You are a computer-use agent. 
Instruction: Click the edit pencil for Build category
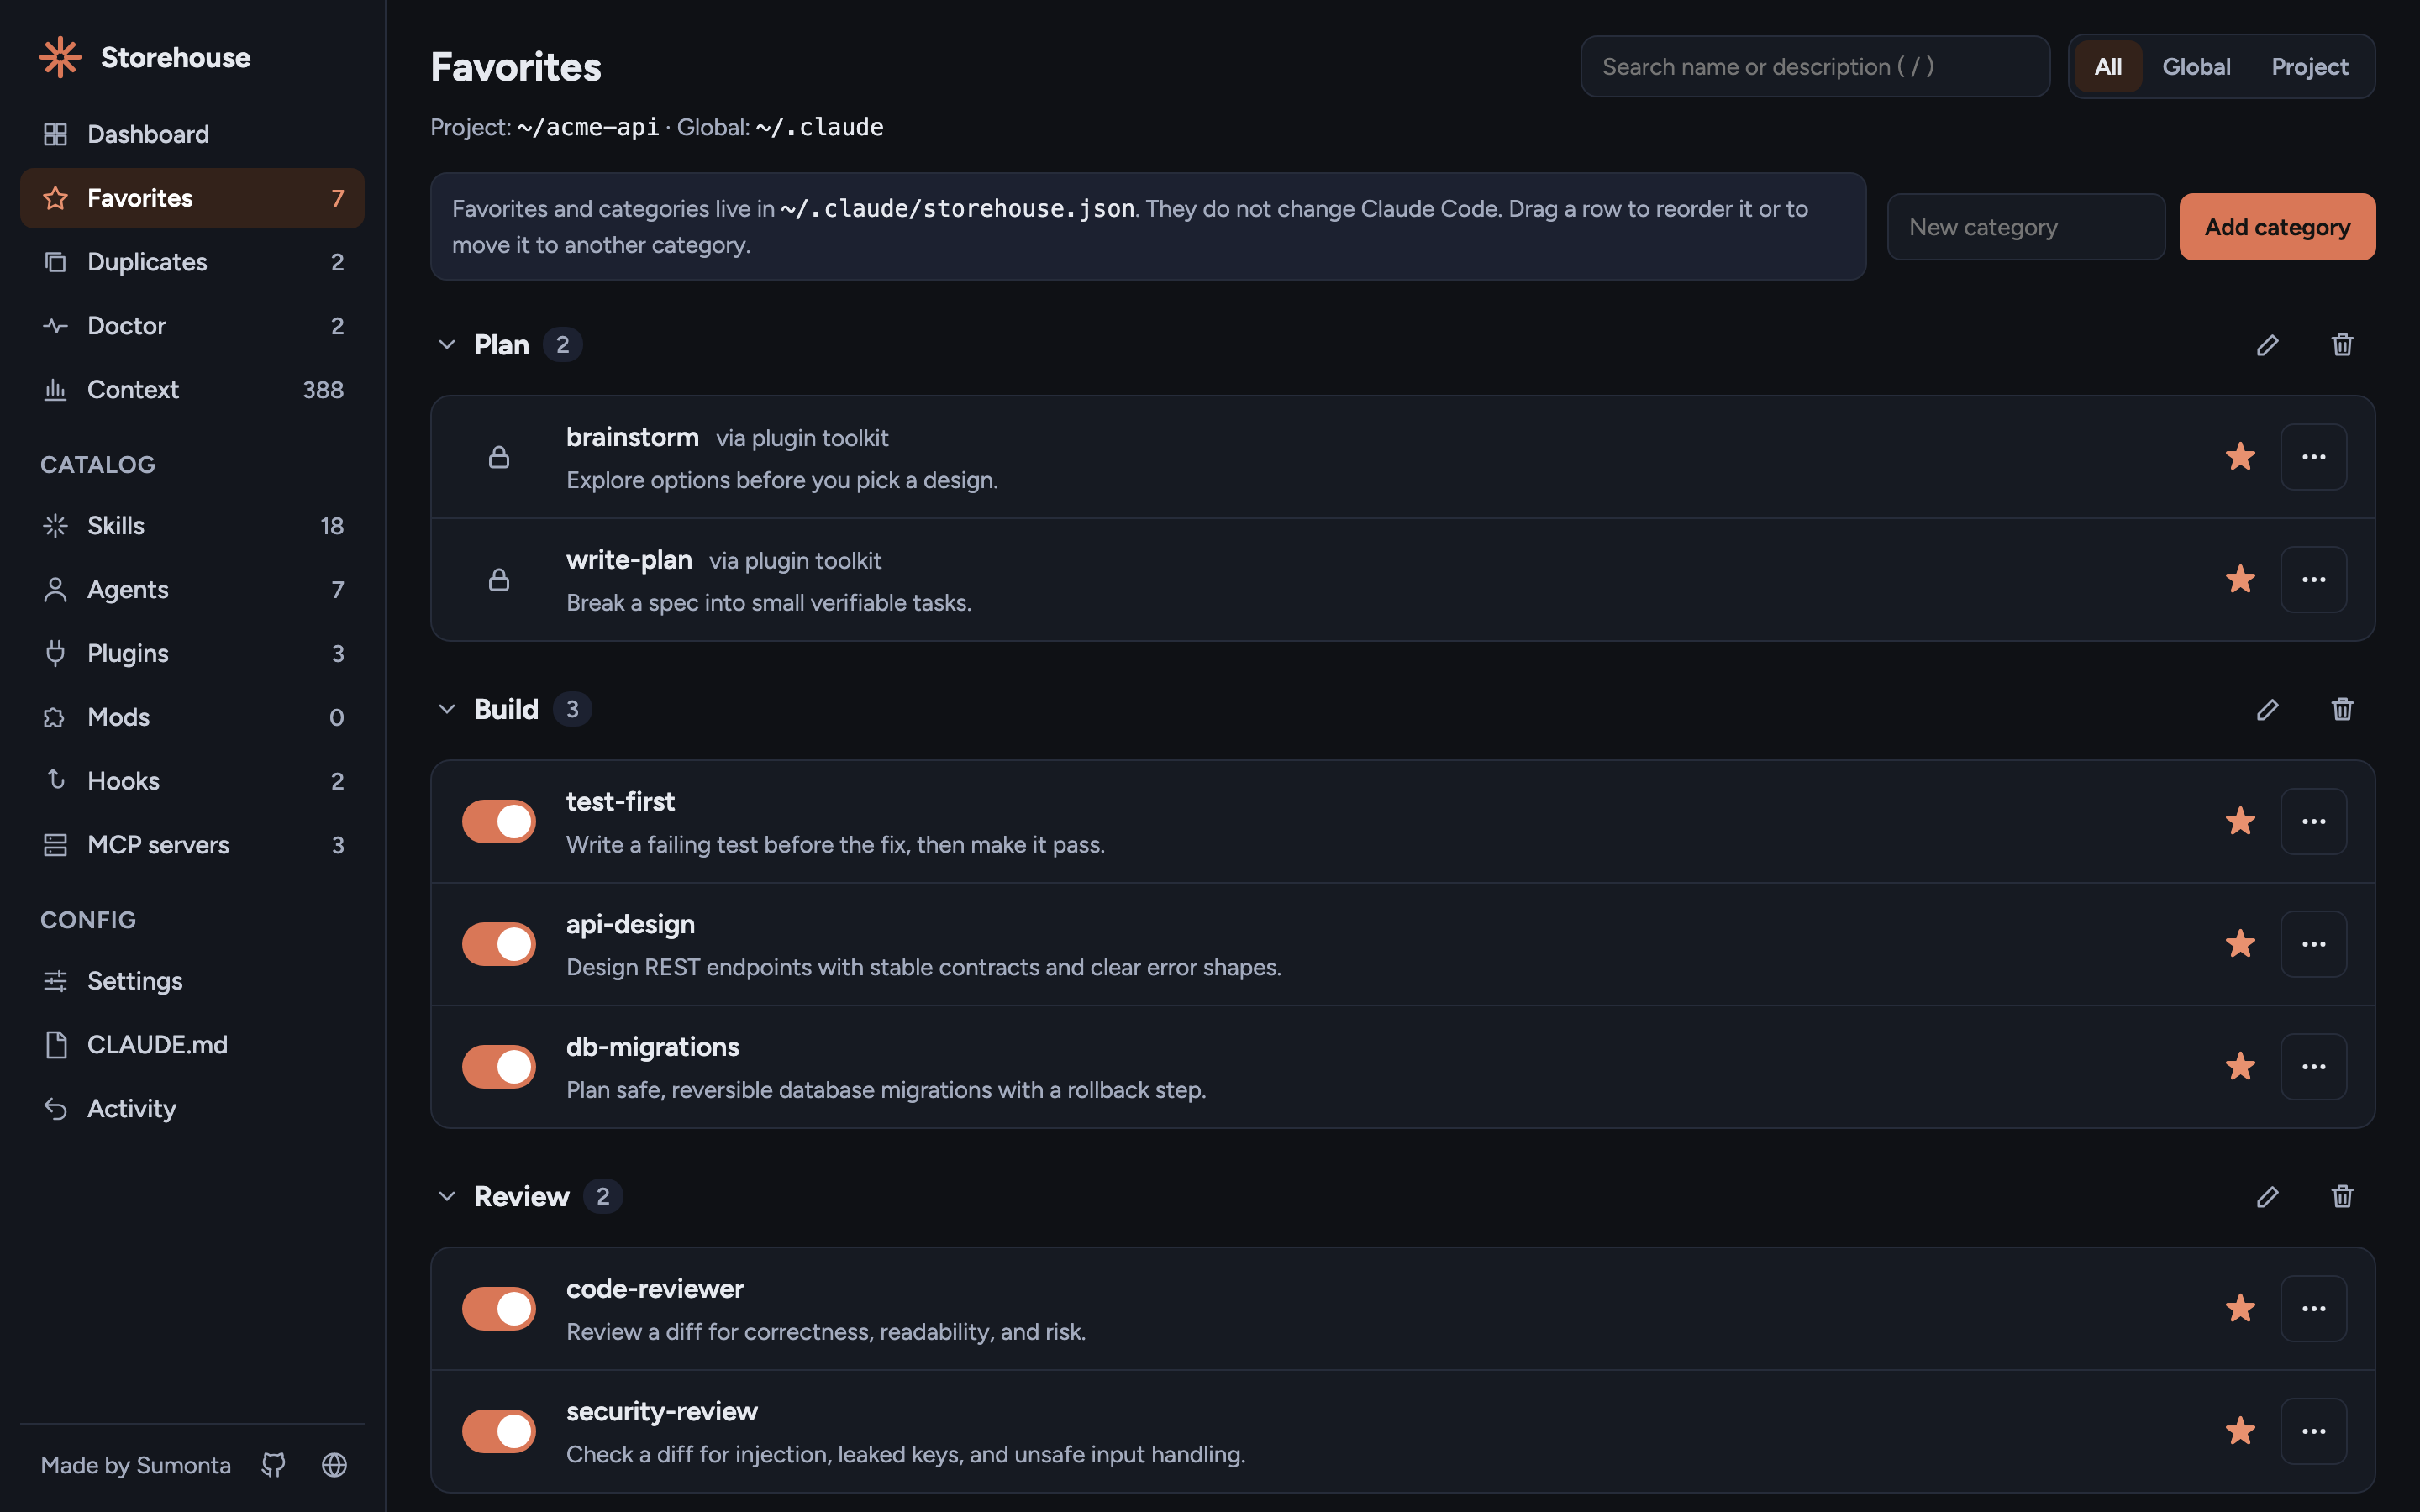click(2267, 709)
